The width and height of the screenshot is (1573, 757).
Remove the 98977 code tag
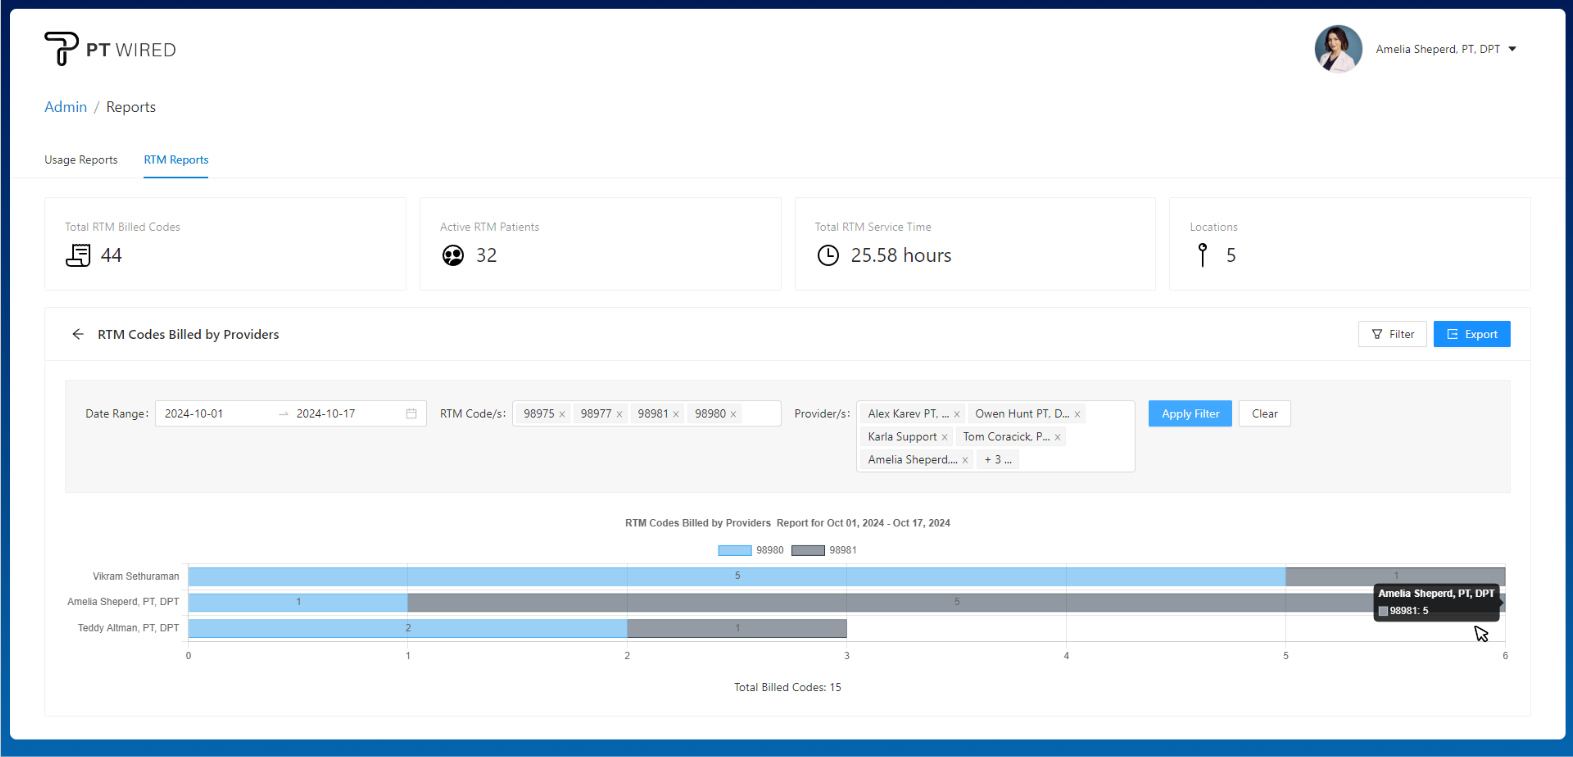point(619,414)
